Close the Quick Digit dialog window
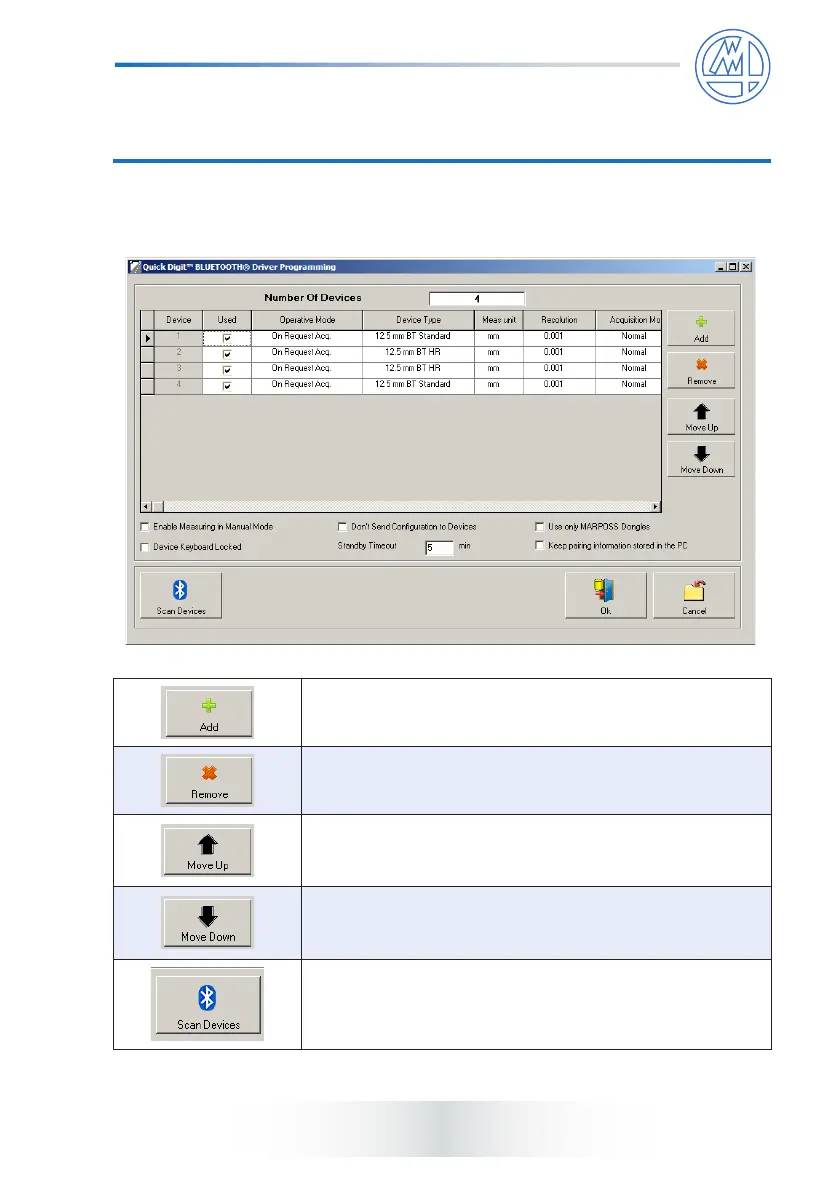Image resolution: width=839 pixels, height=1191 pixels. [x=746, y=267]
